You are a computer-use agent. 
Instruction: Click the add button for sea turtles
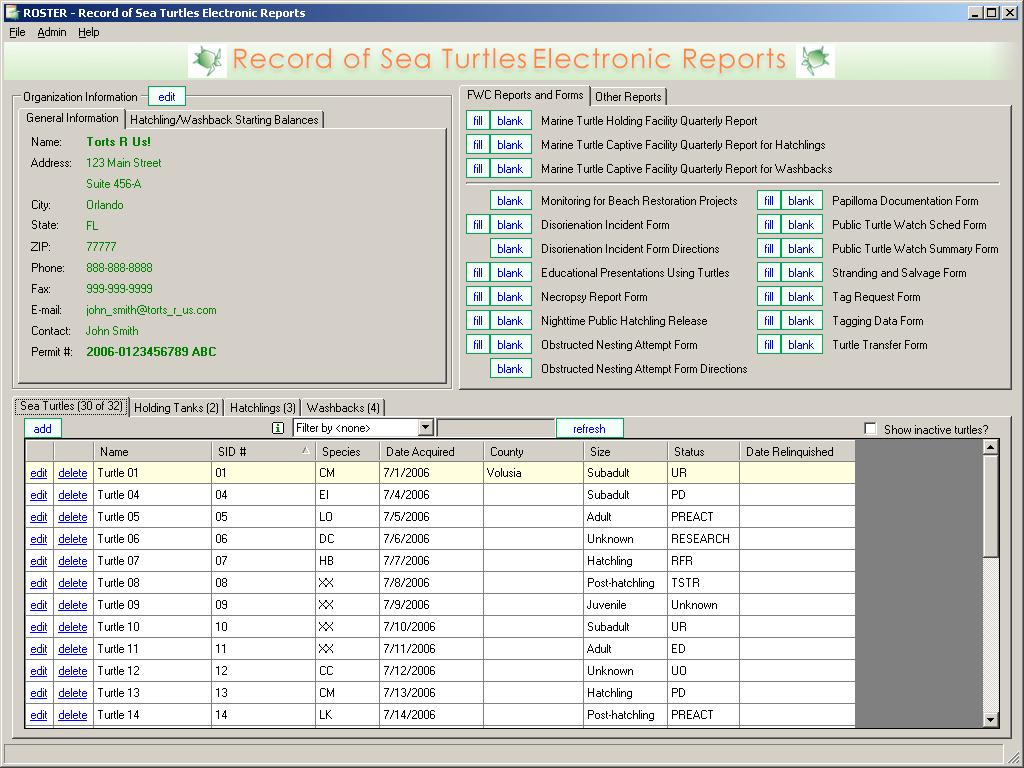pyautogui.click(x=43, y=428)
